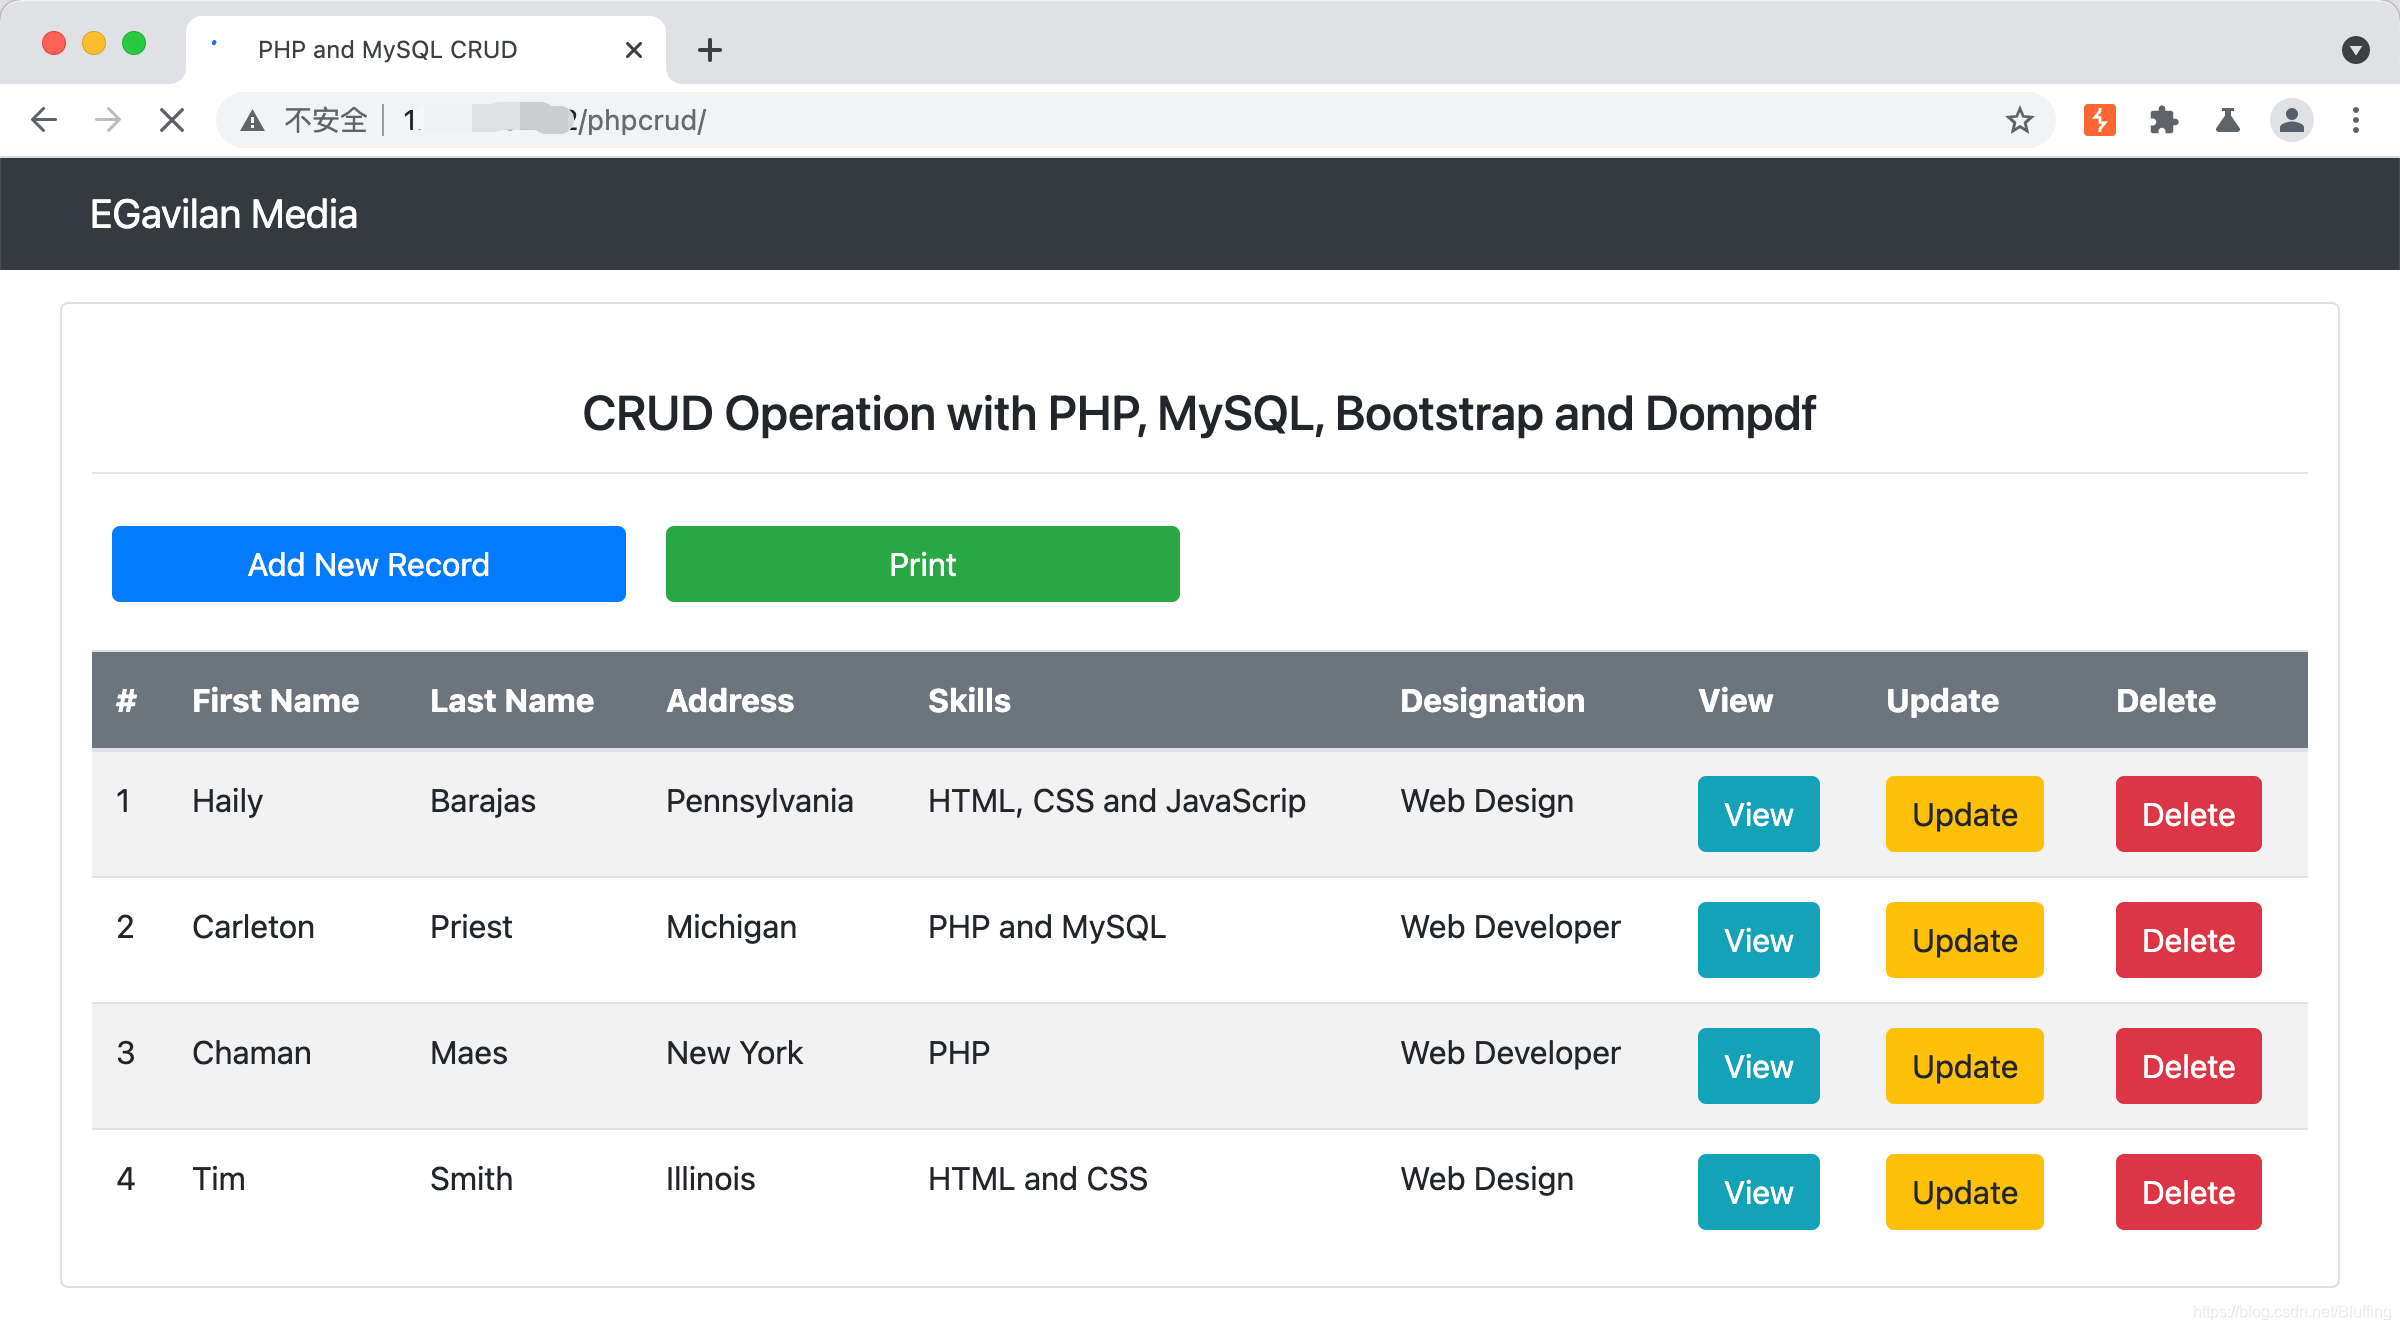This screenshot has width=2400, height=1330.
Task: Open the Extensions puzzle icon
Action: point(2163,120)
